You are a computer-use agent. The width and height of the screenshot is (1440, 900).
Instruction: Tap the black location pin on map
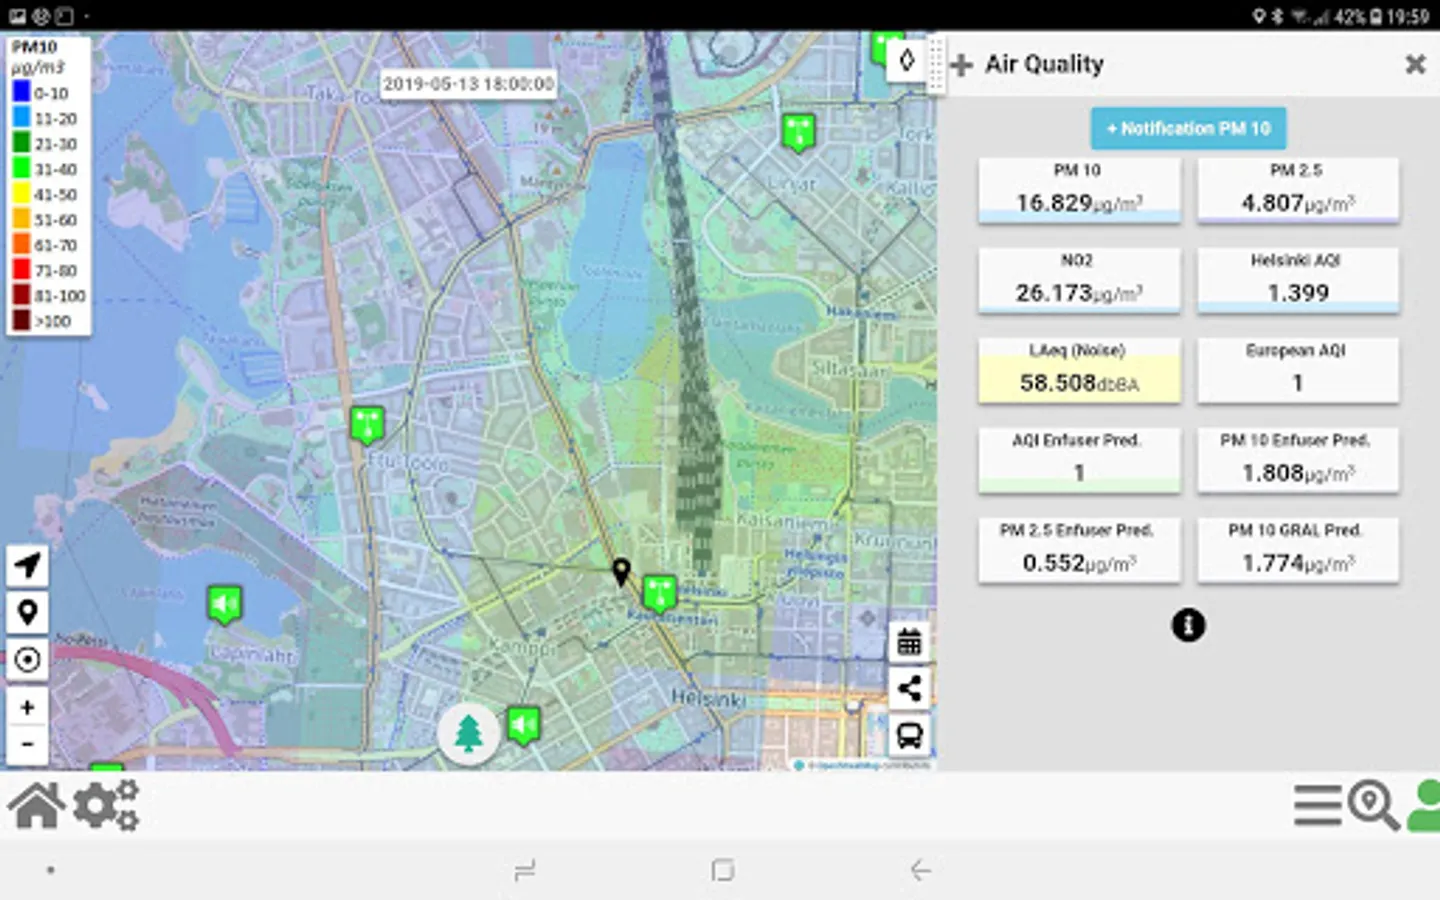click(621, 572)
